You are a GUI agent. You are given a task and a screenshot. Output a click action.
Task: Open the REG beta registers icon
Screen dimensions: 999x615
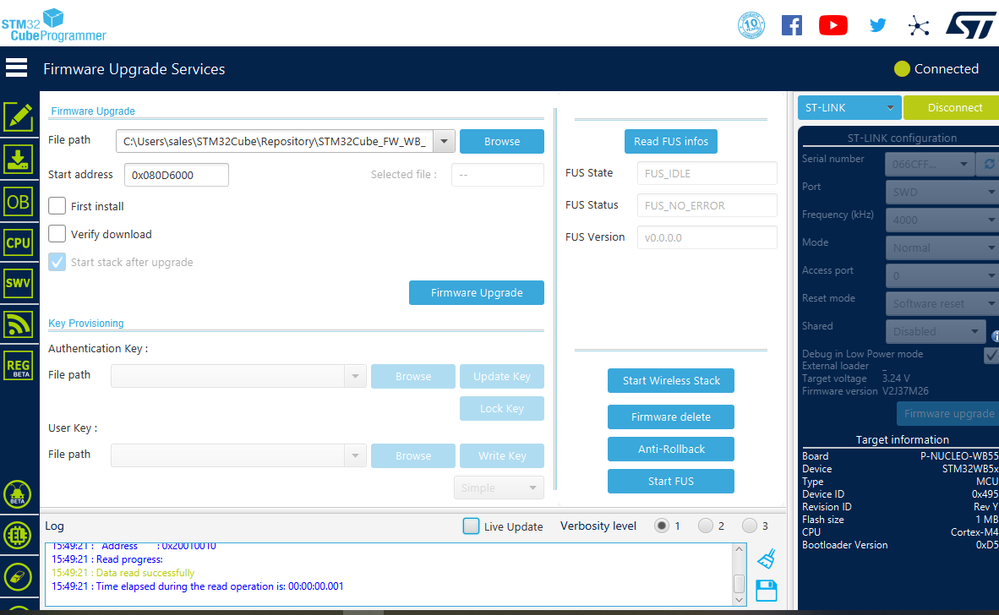18,366
